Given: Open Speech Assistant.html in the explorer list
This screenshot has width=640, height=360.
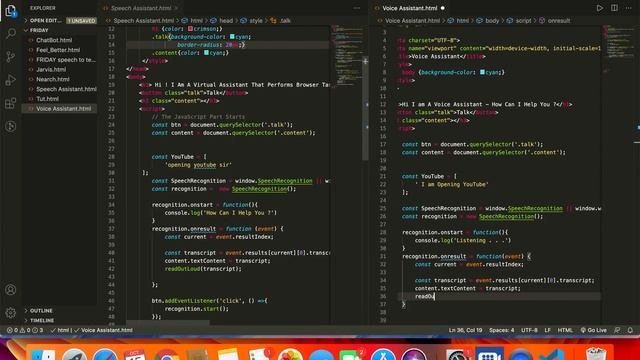Looking at the screenshot, I should pos(66,89).
